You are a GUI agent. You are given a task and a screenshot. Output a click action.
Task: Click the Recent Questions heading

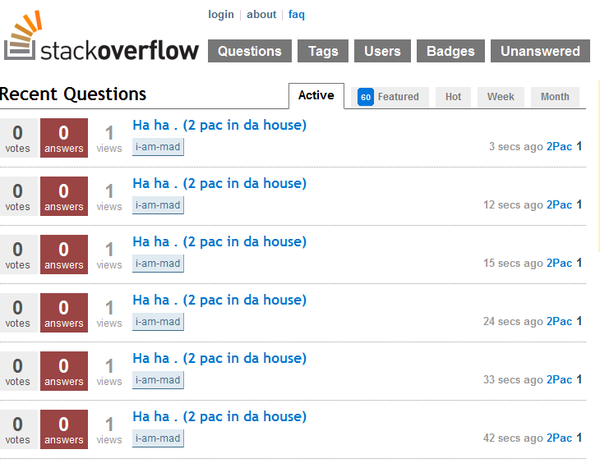73,94
